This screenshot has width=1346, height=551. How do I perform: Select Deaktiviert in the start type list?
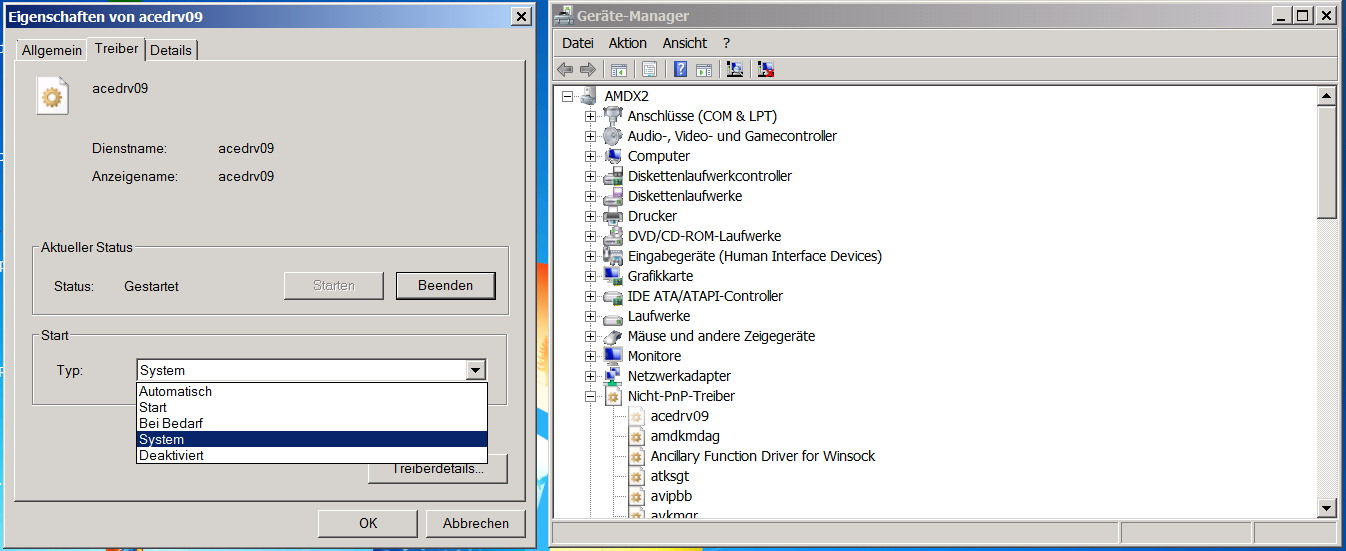[171, 456]
